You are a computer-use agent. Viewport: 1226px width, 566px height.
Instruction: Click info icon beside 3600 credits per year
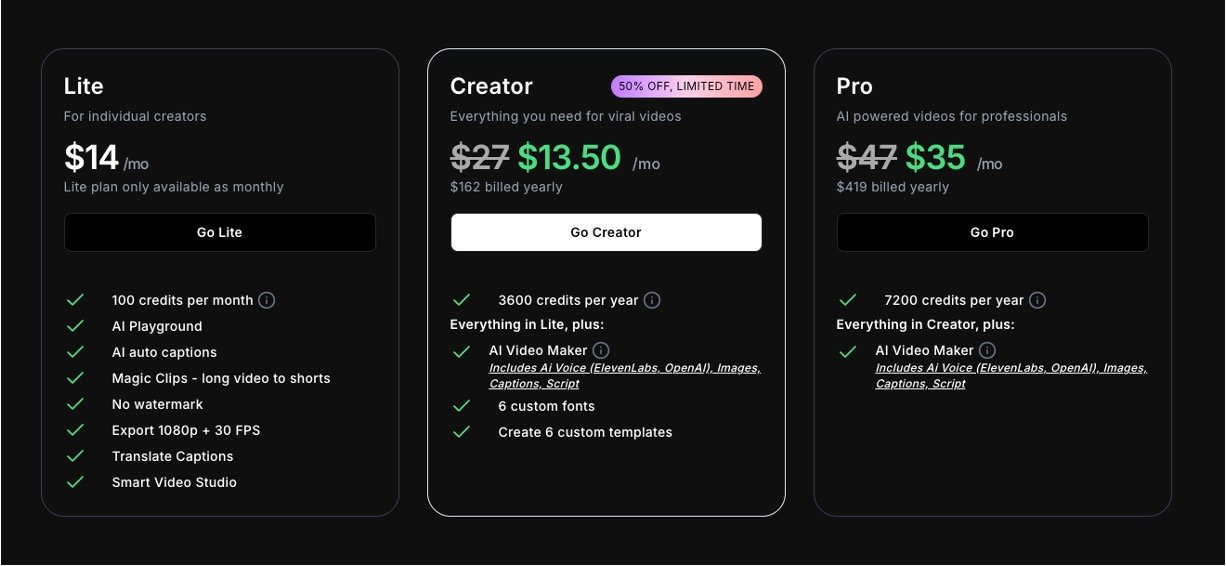[x=652, y=300]
